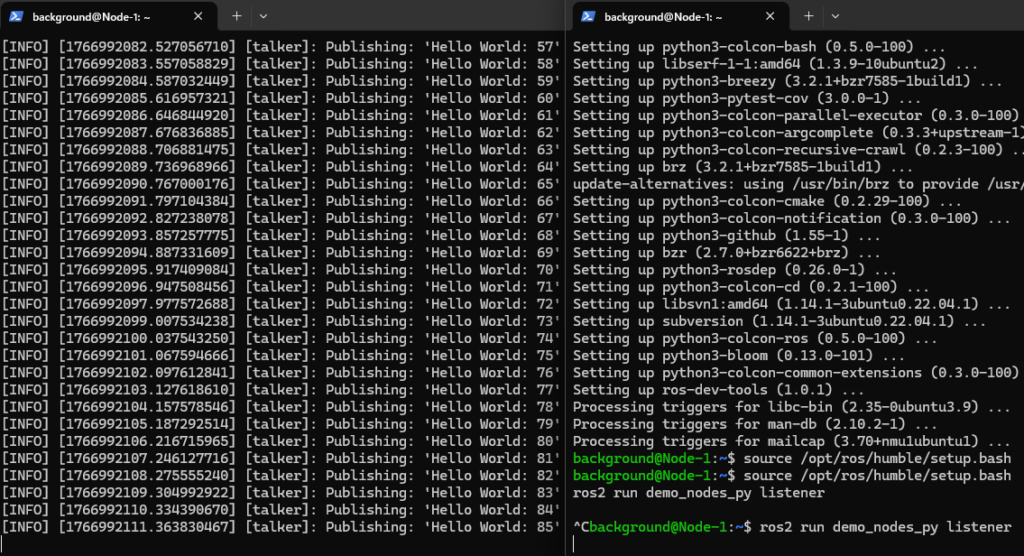1024x556 pixels.
Task: Expand the profile dropdown in the left terminal
Action: click(263, 16)
